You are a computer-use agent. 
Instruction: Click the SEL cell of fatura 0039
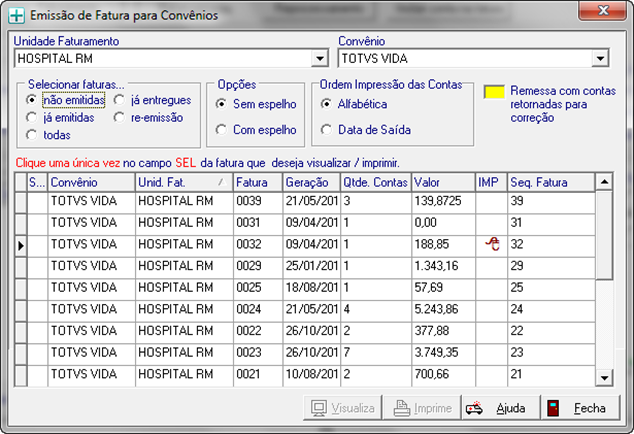(x=37, y=203)
